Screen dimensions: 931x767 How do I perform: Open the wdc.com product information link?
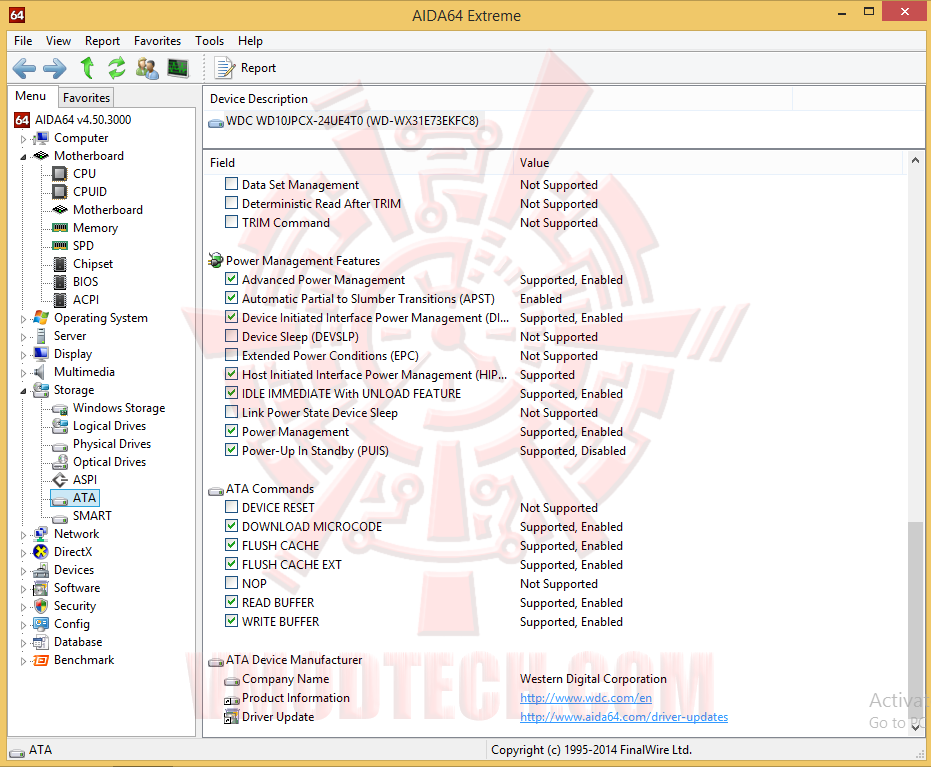coord(585,698)
